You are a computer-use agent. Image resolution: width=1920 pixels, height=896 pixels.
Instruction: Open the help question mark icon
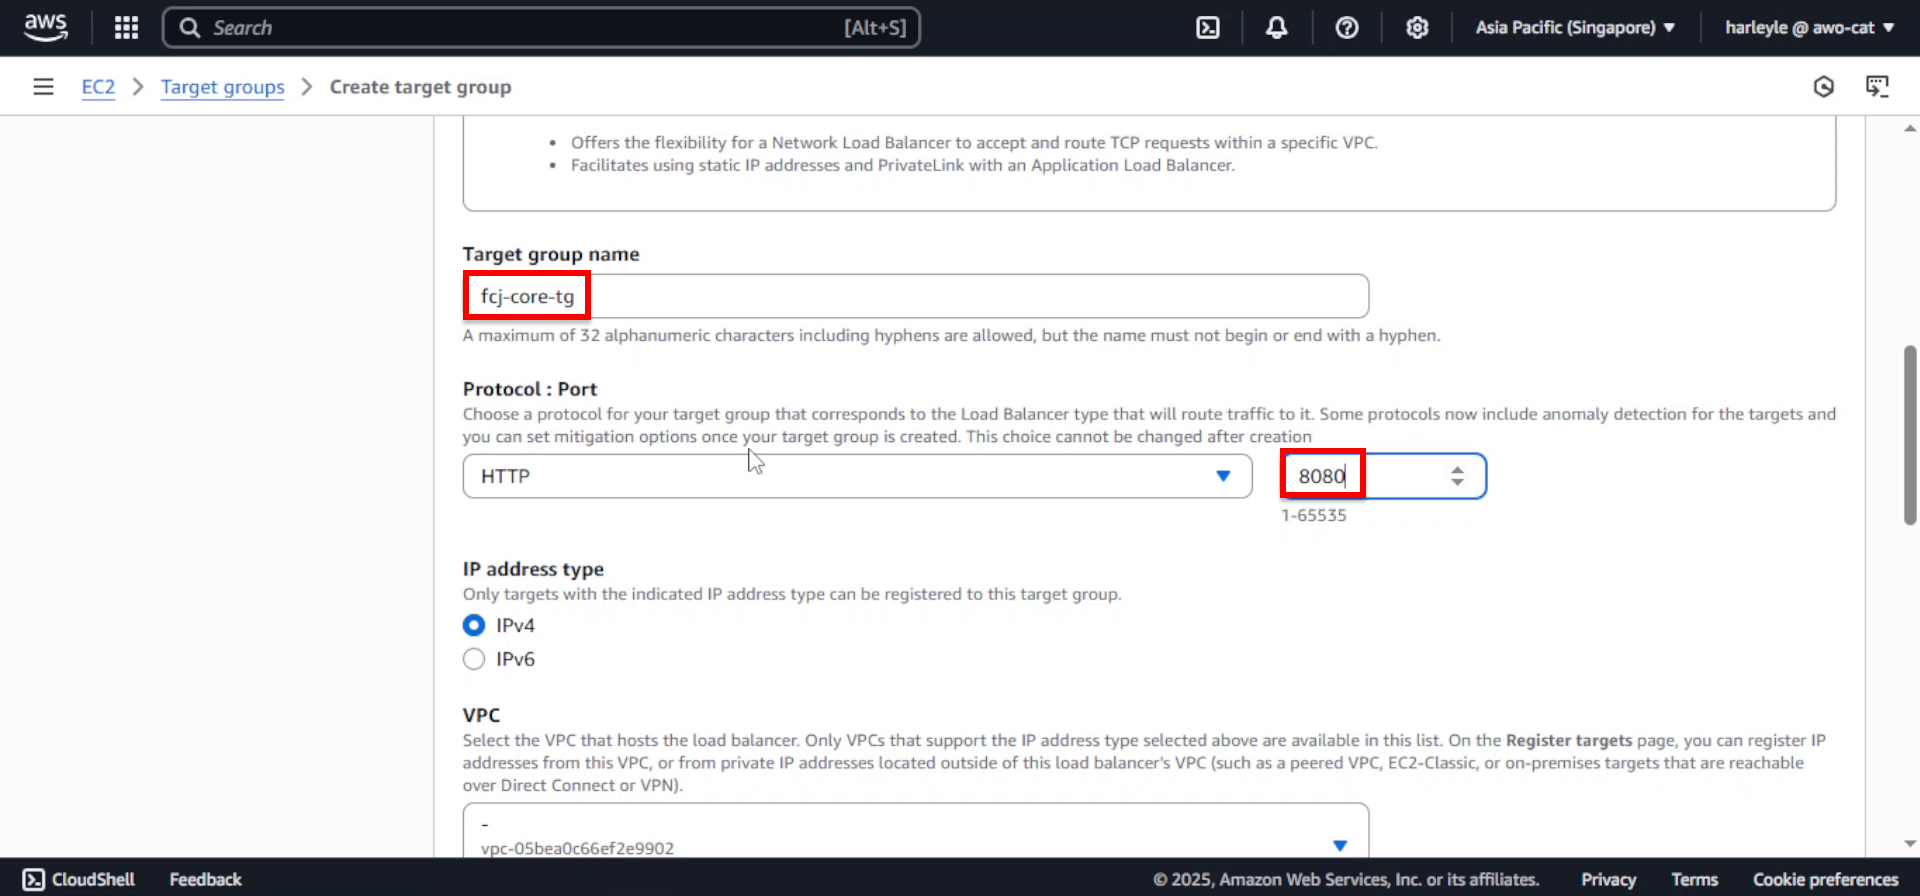1347,28
